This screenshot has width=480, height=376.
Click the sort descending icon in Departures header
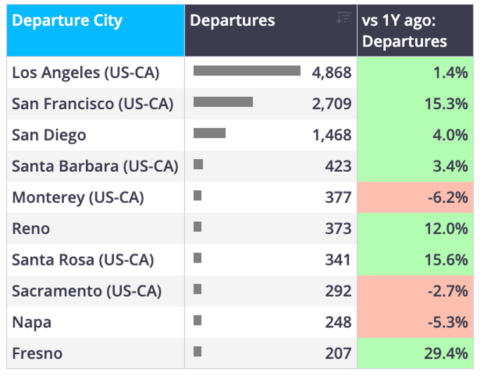344,17
